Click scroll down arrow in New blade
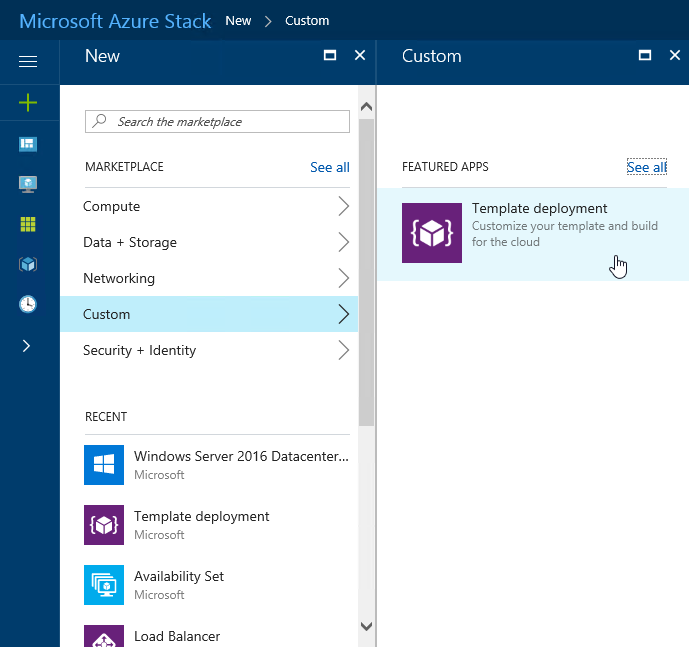Viewport: 689px width, 647px height. [x=366, y=626]
